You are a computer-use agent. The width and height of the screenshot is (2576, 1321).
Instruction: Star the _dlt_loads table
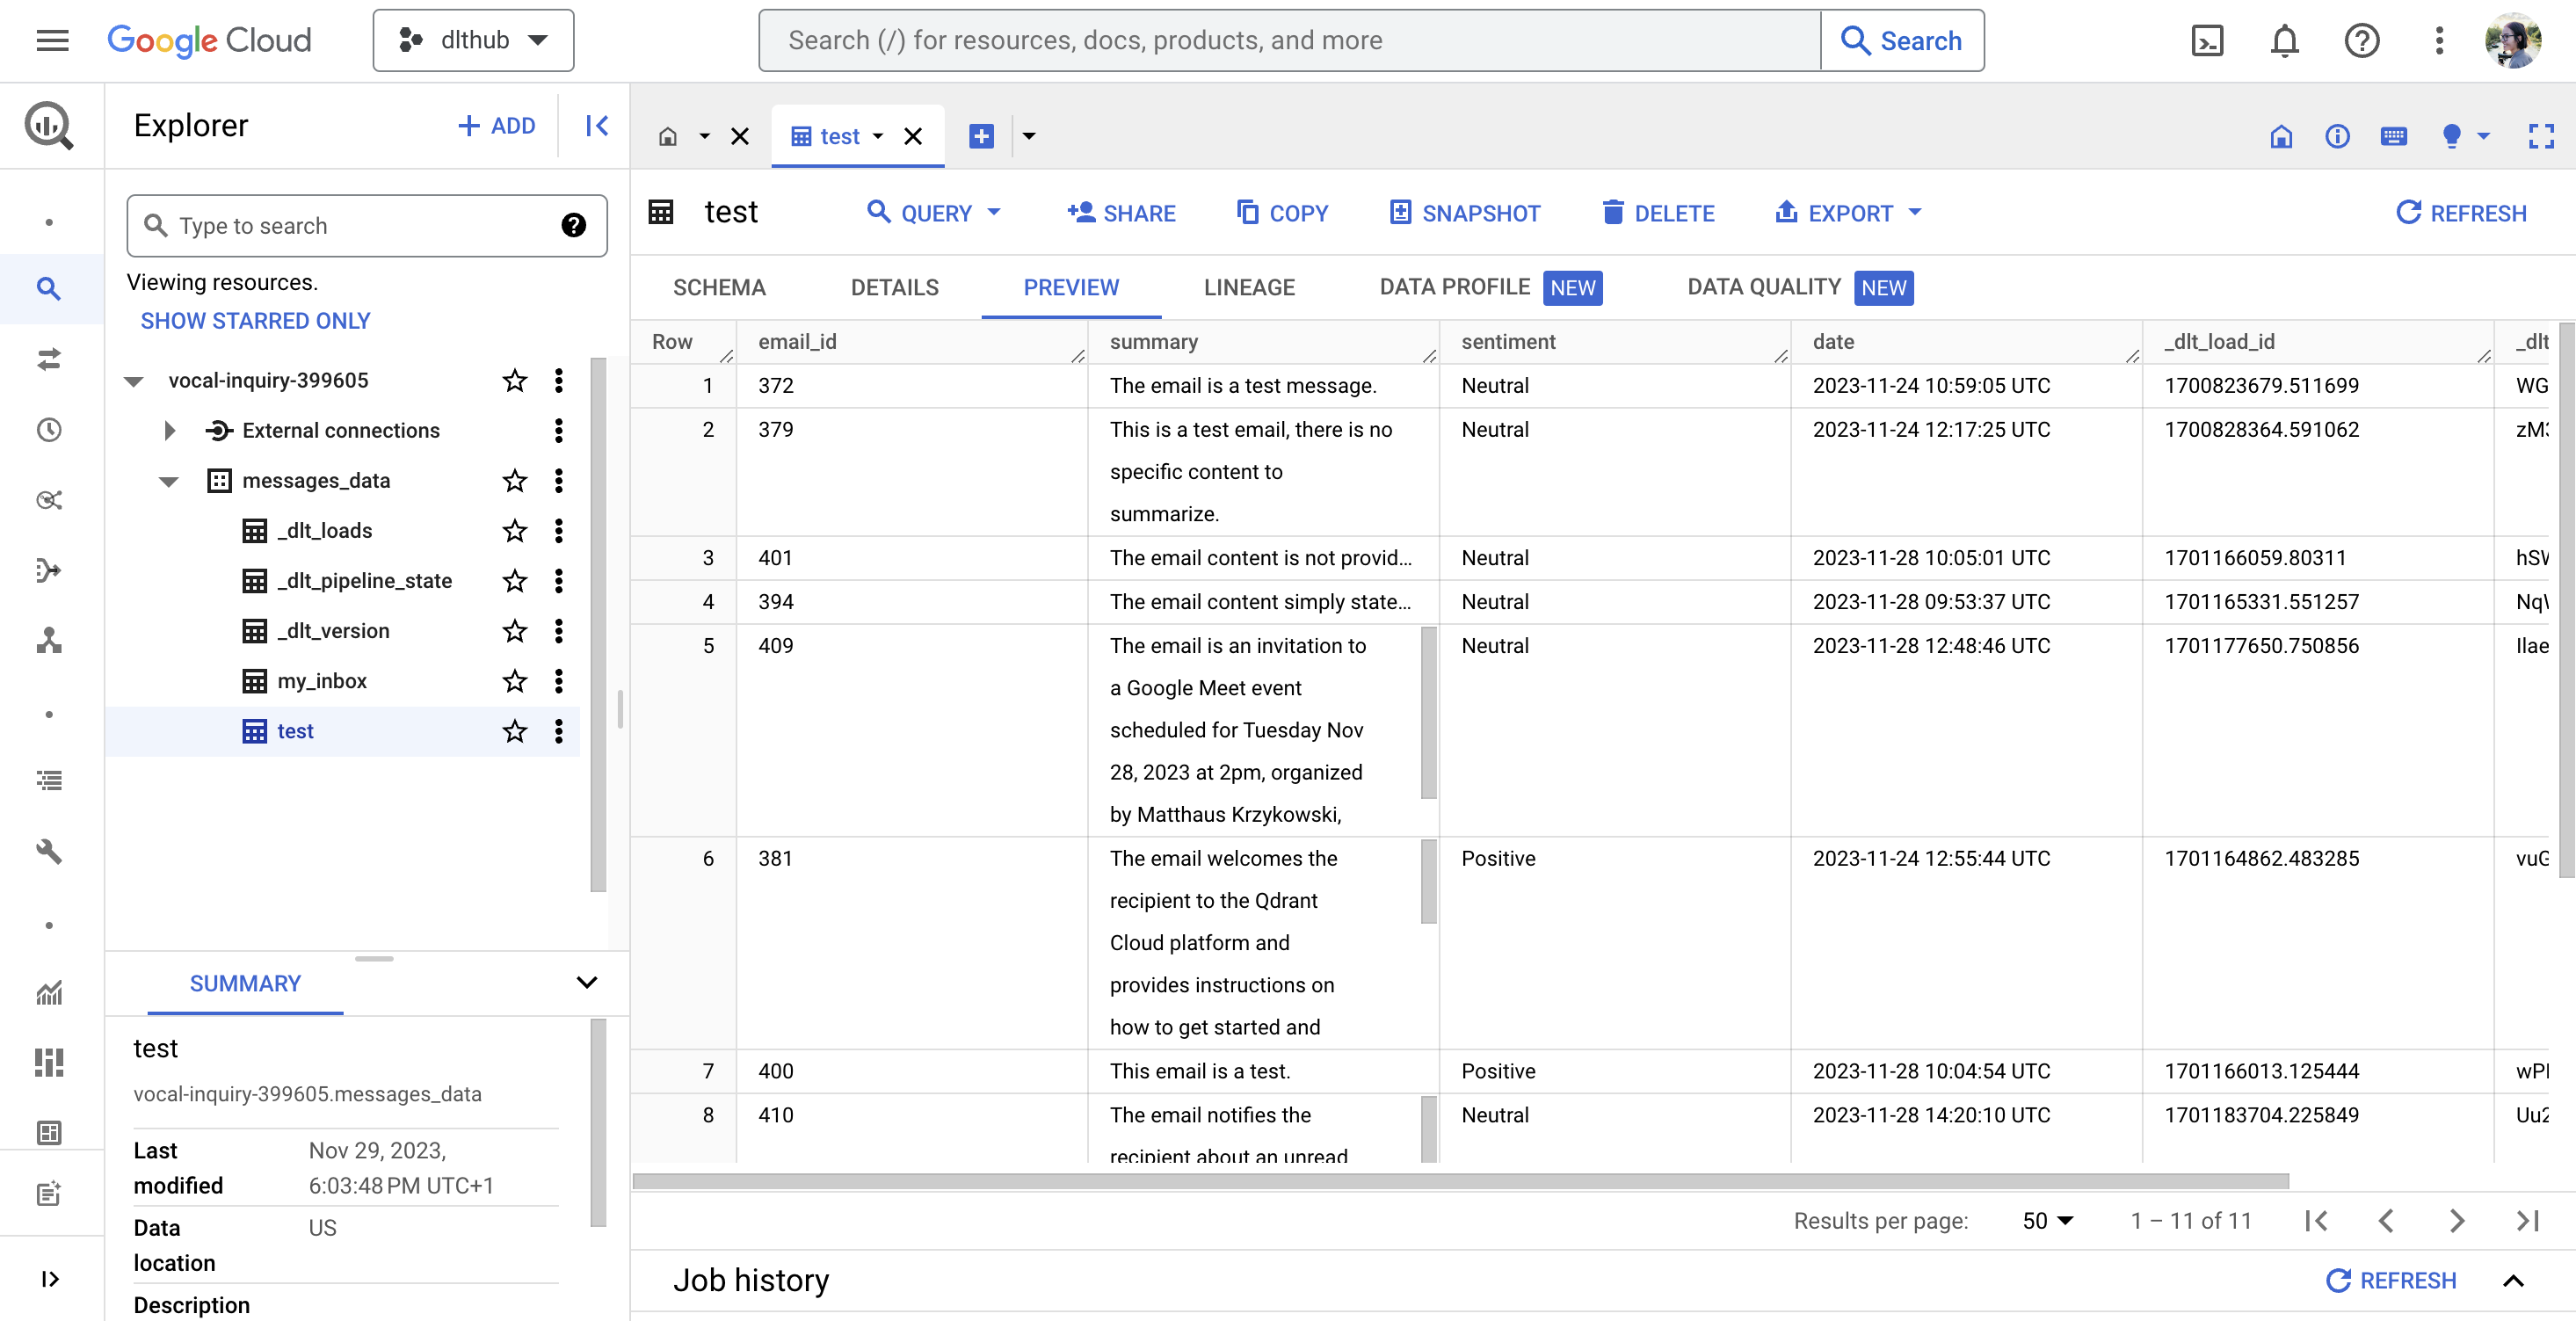(x=514, y=530)
